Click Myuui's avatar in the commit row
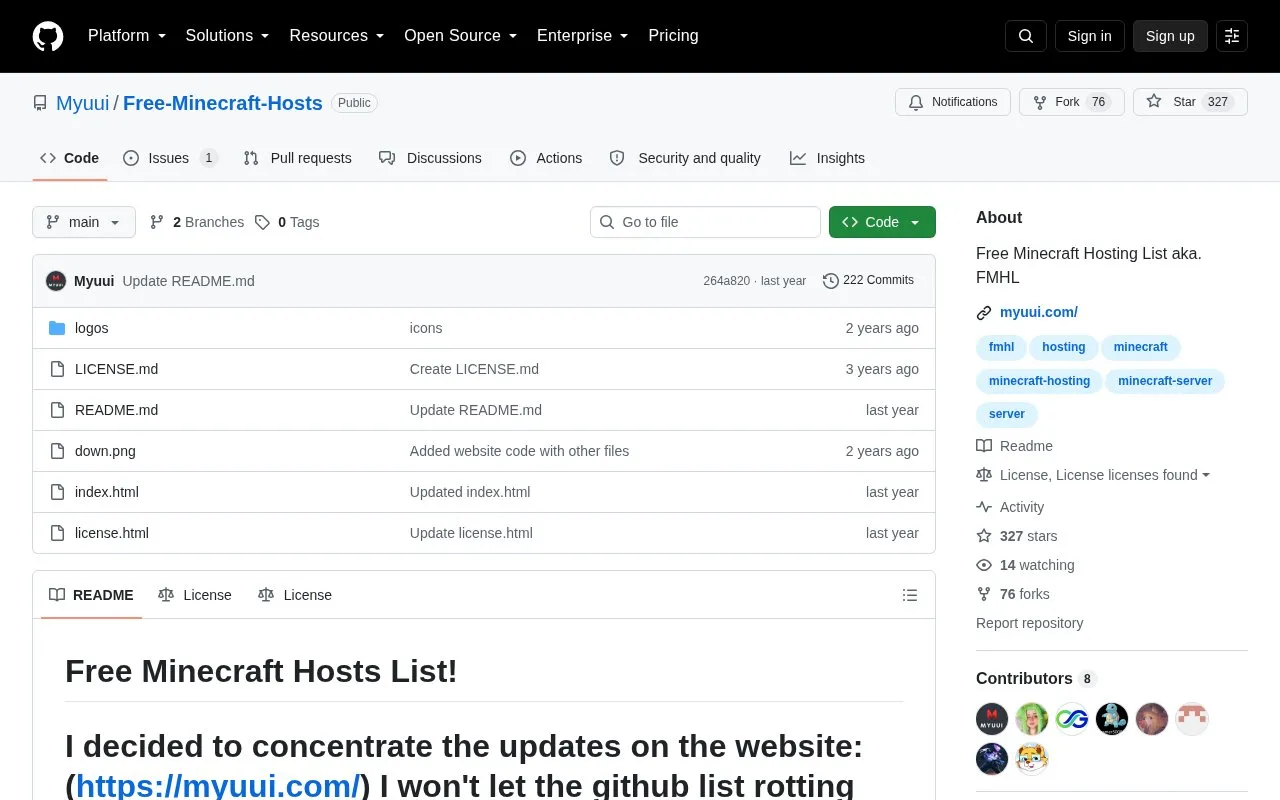This screenshot has height=800, width=1280. pyautogui.click(x=56, y=281)
